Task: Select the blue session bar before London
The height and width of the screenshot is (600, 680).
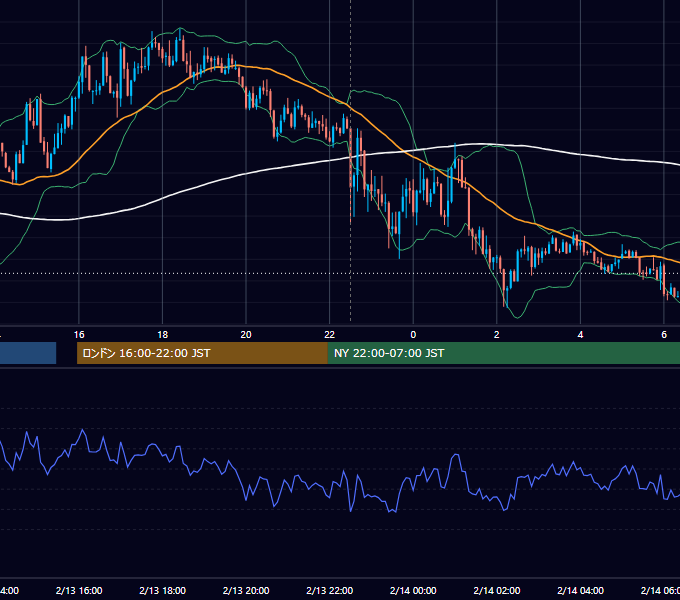Action: [x=28, y=353]
